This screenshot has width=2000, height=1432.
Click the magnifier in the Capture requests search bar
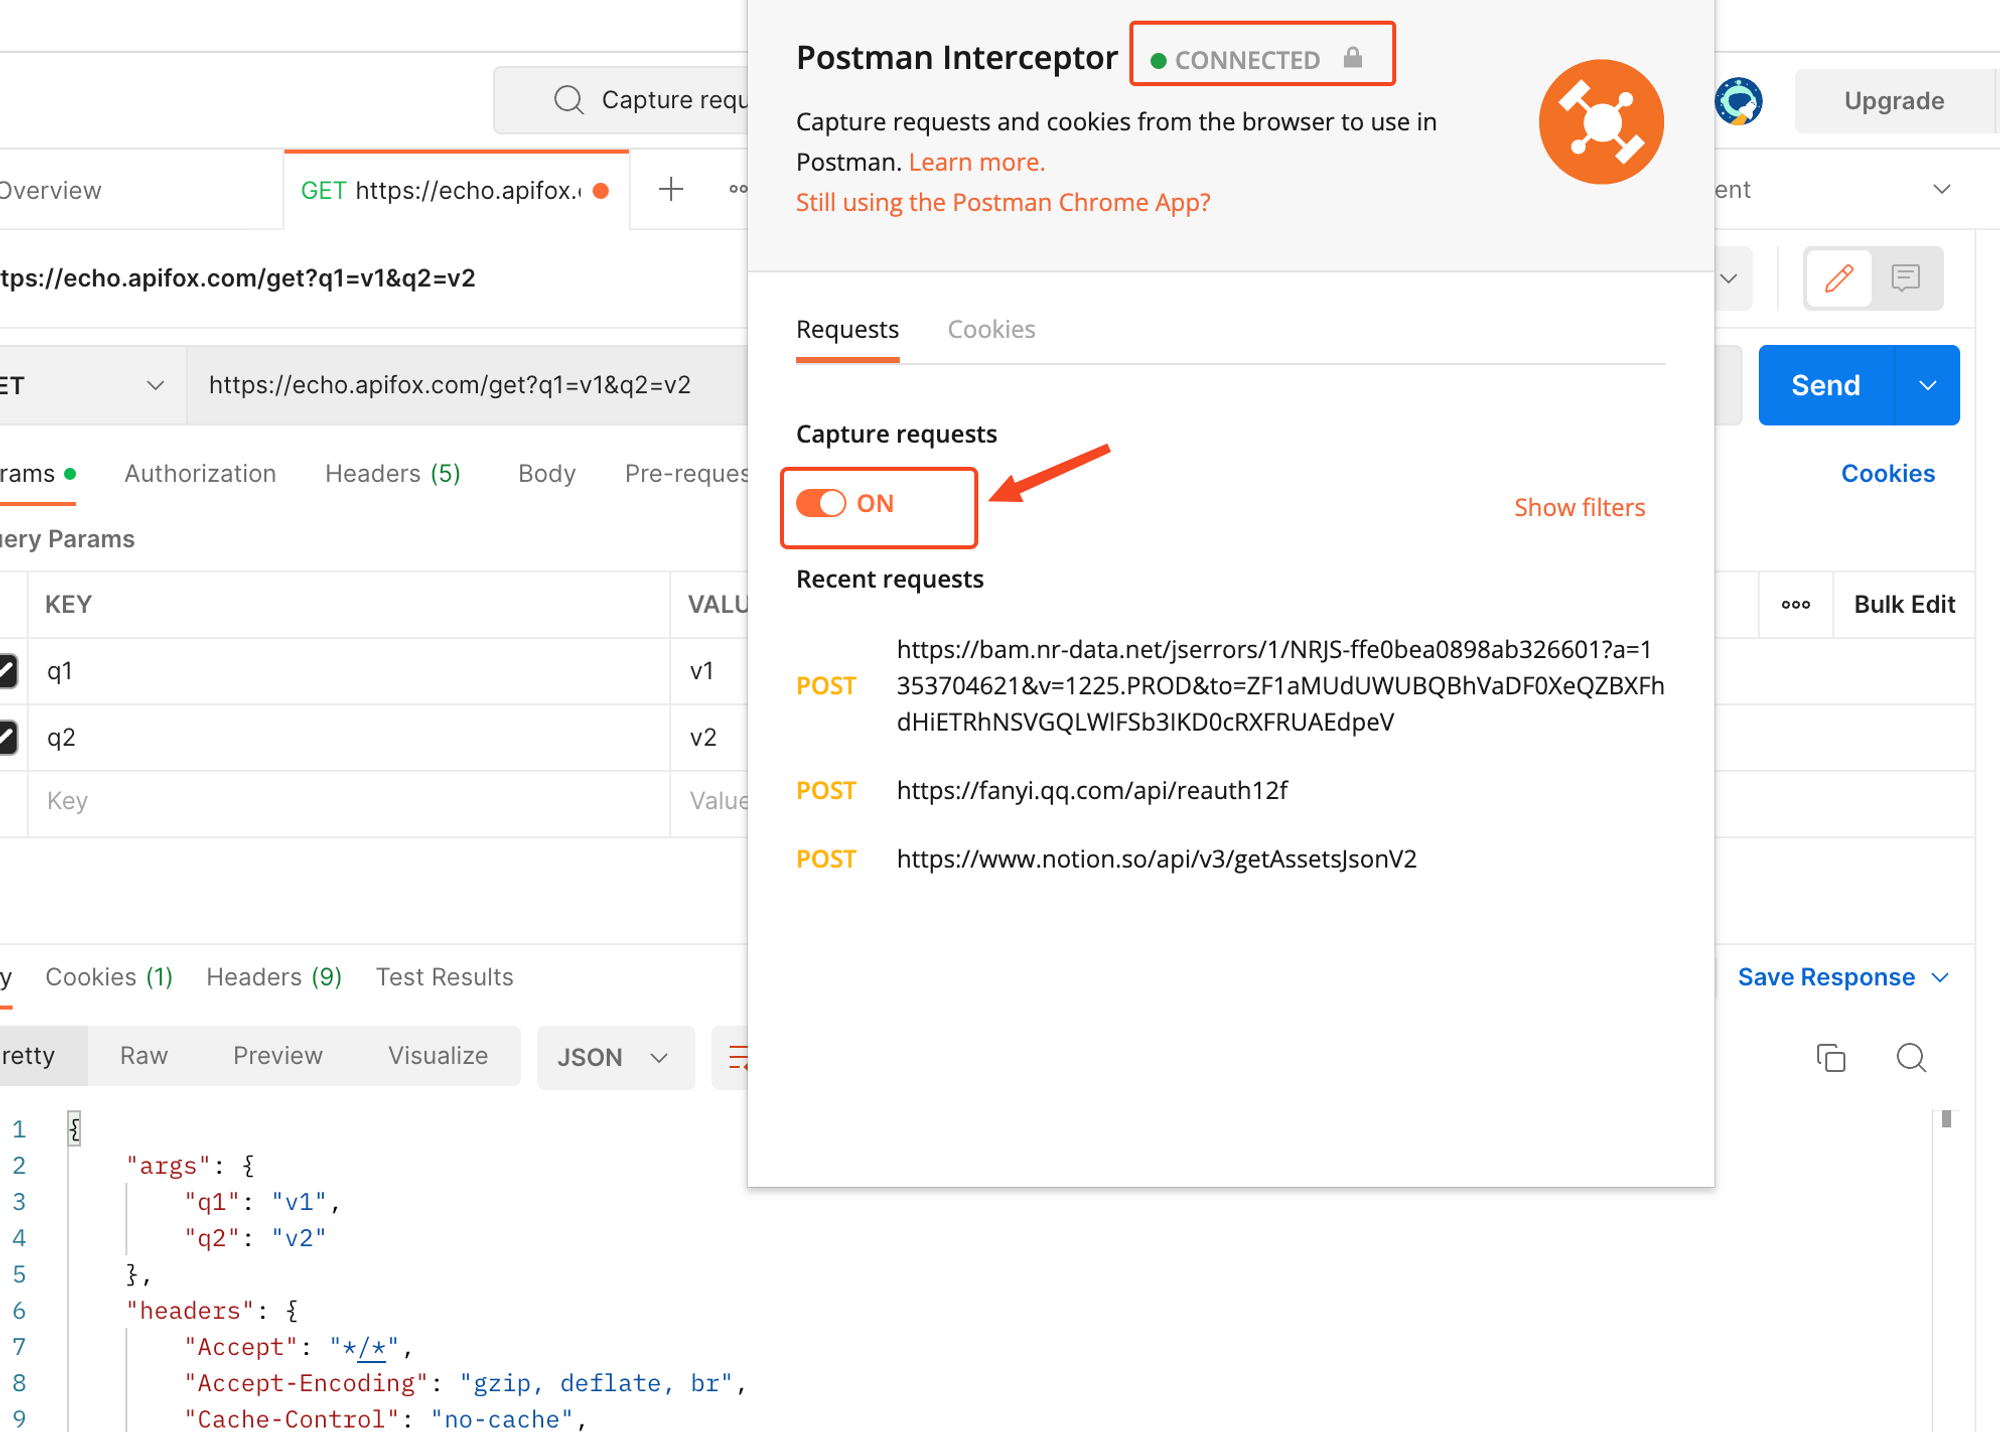568,99
